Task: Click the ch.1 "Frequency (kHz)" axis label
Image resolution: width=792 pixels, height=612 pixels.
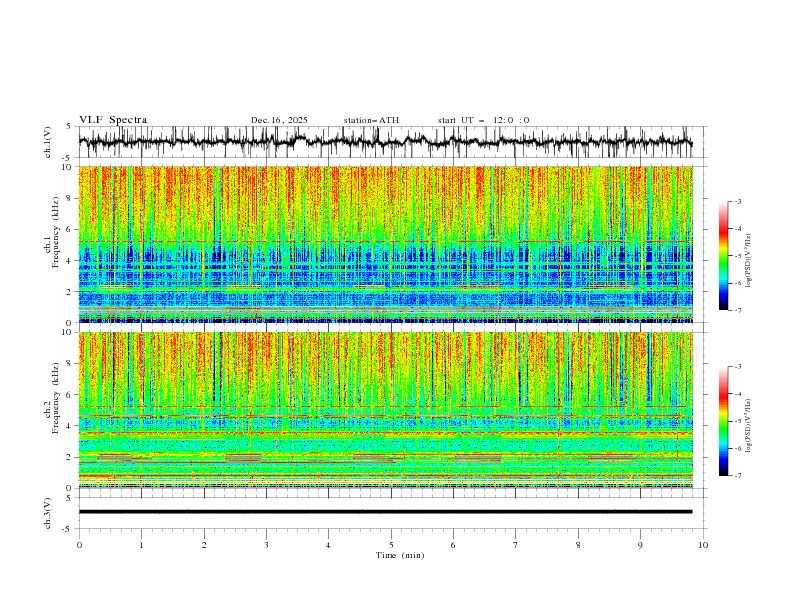Action: coord(56,232)
